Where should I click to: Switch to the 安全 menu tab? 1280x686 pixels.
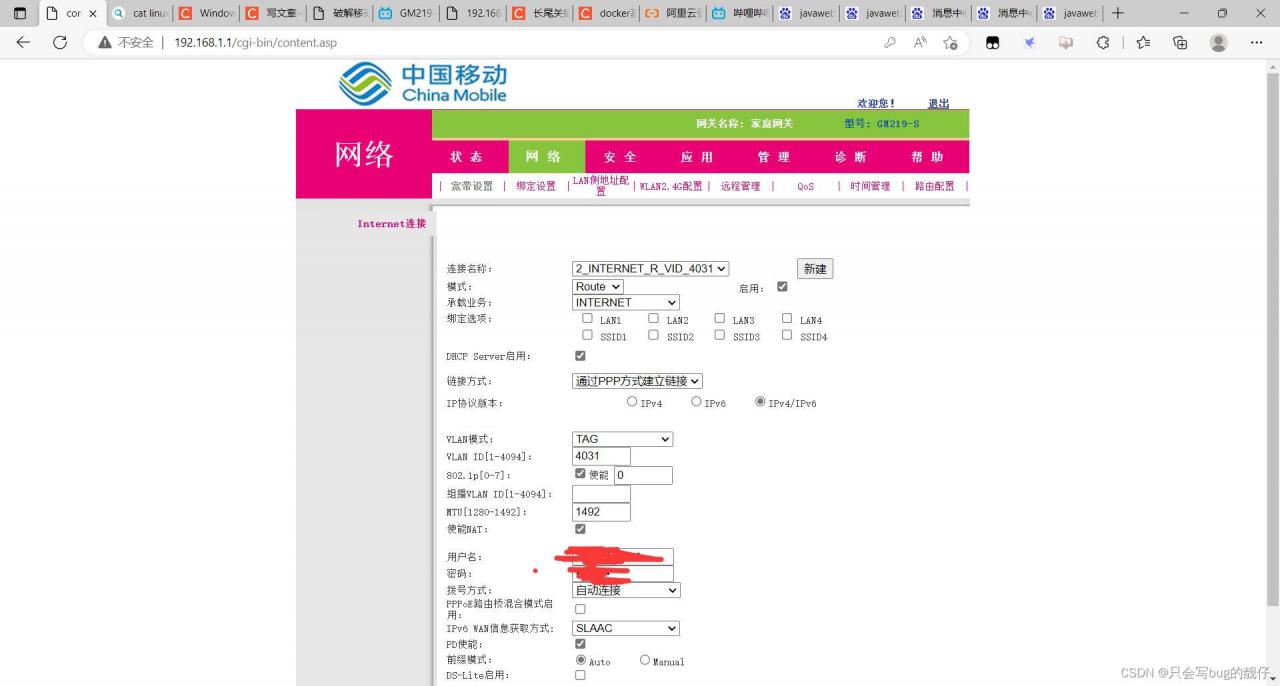(x=619, y=156)
